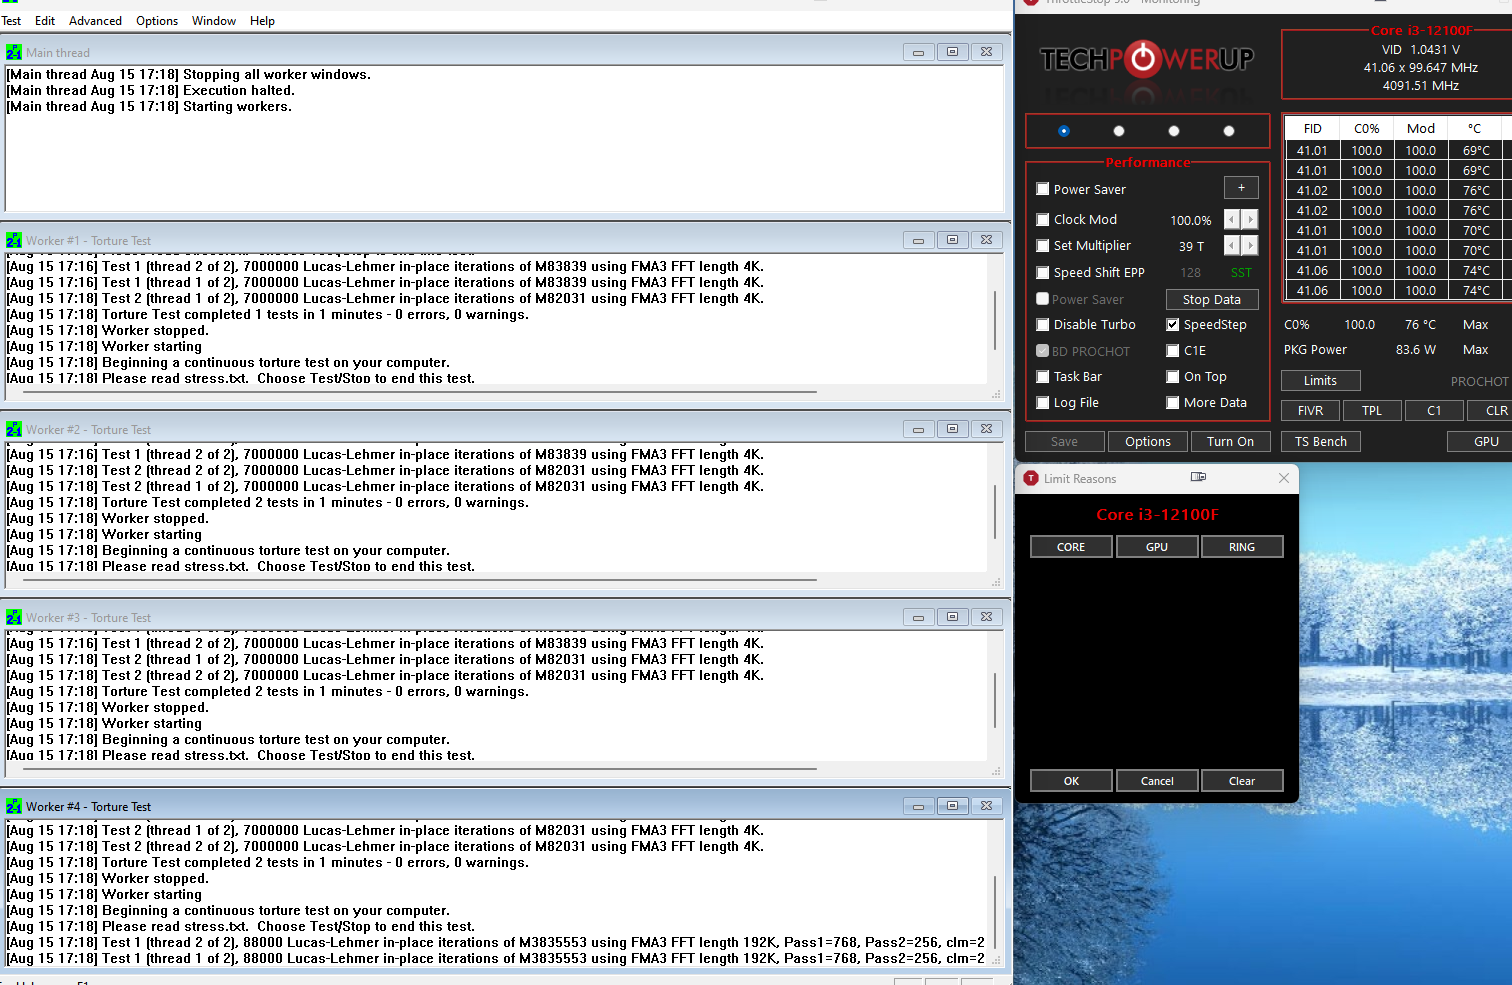Minimize the Worker #2 window

coord(918,429)
